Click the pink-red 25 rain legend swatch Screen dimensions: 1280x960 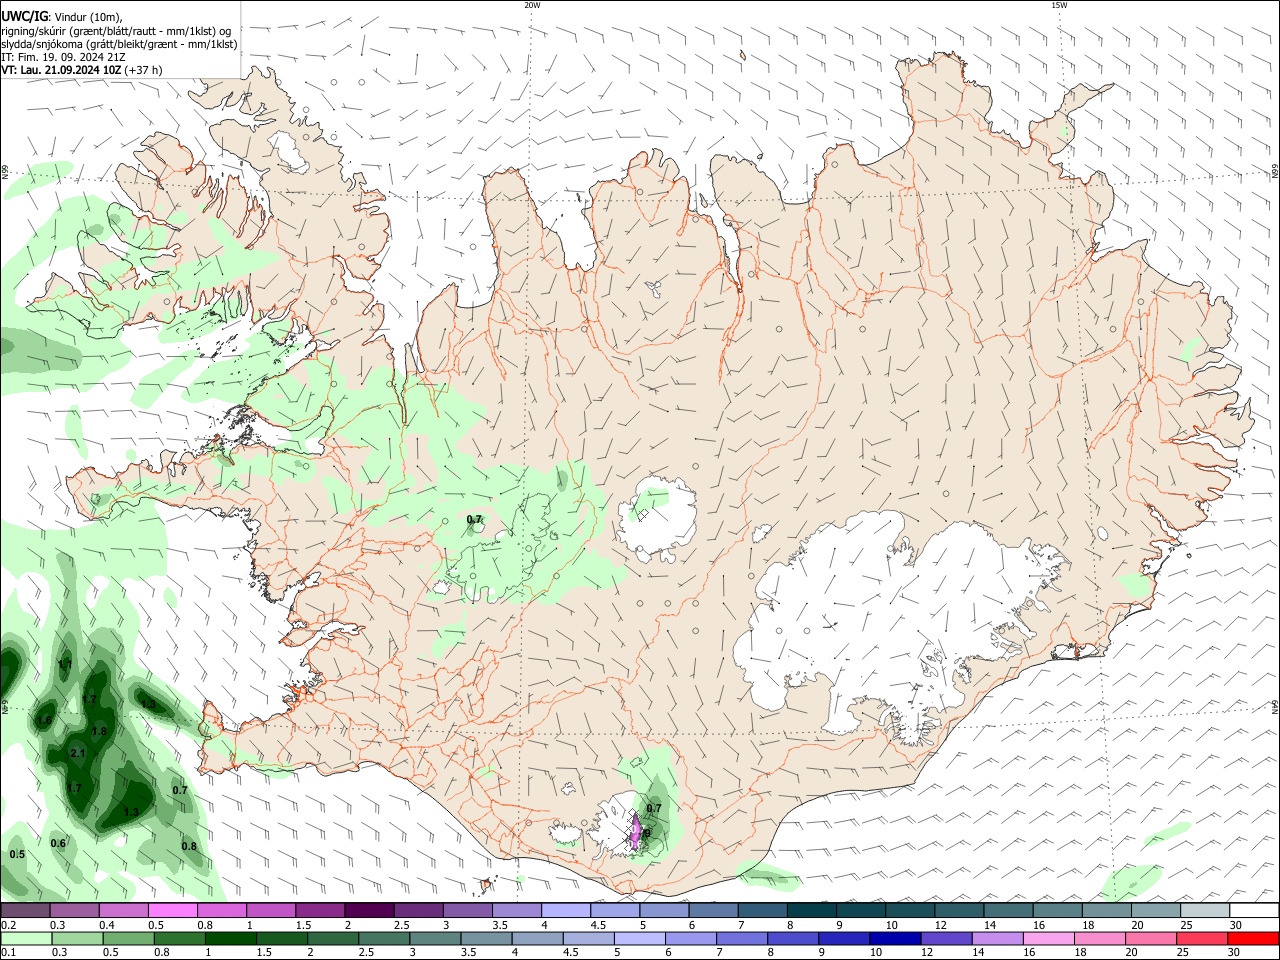click(x=1201, y=938)
